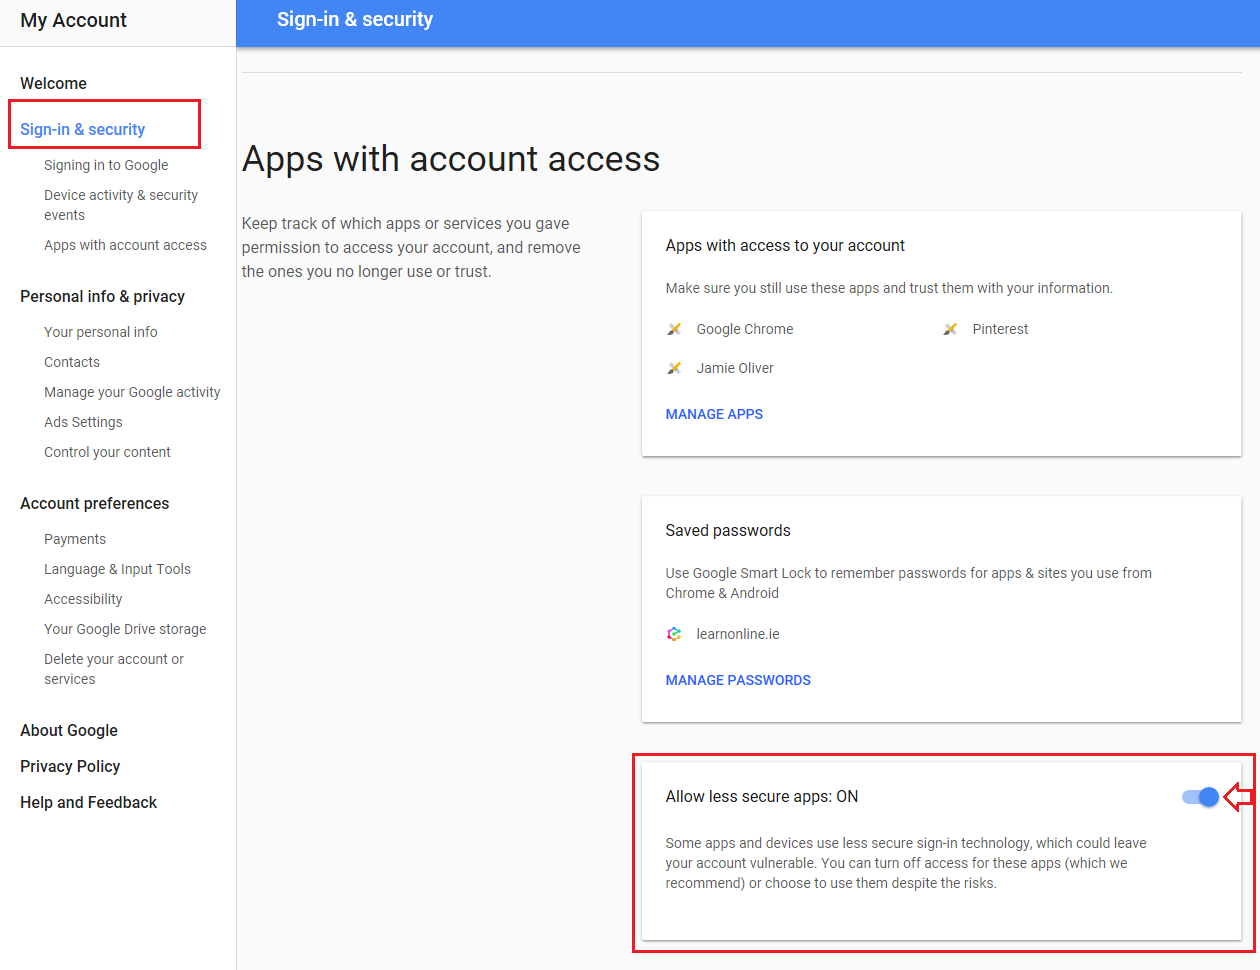Select Apps with account access menu item

[125, 245]
